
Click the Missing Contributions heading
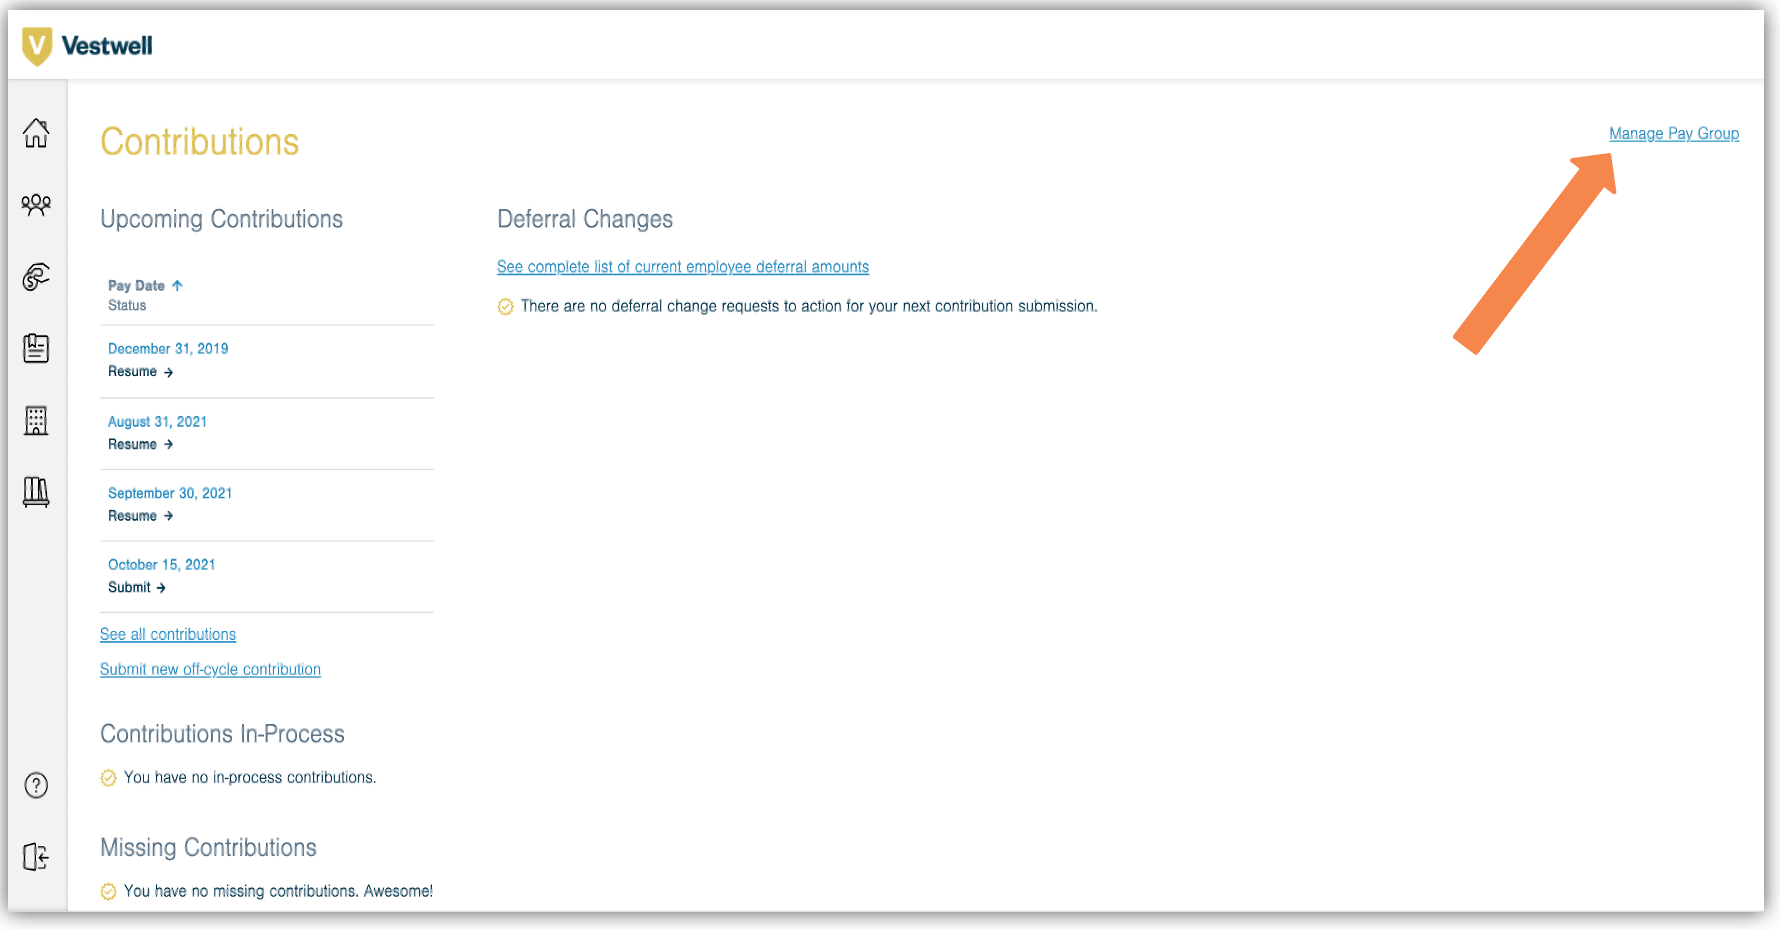pyautogui.click(x=208, y=848)
